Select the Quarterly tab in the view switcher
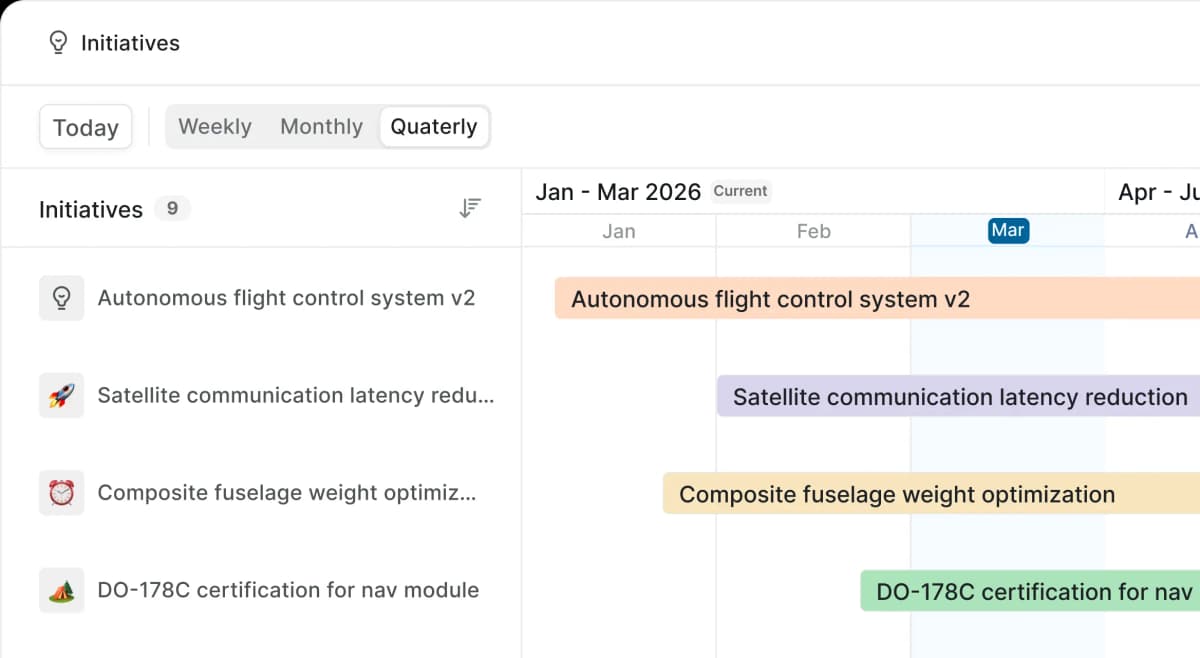1200x658 pixels. (434, 126)
